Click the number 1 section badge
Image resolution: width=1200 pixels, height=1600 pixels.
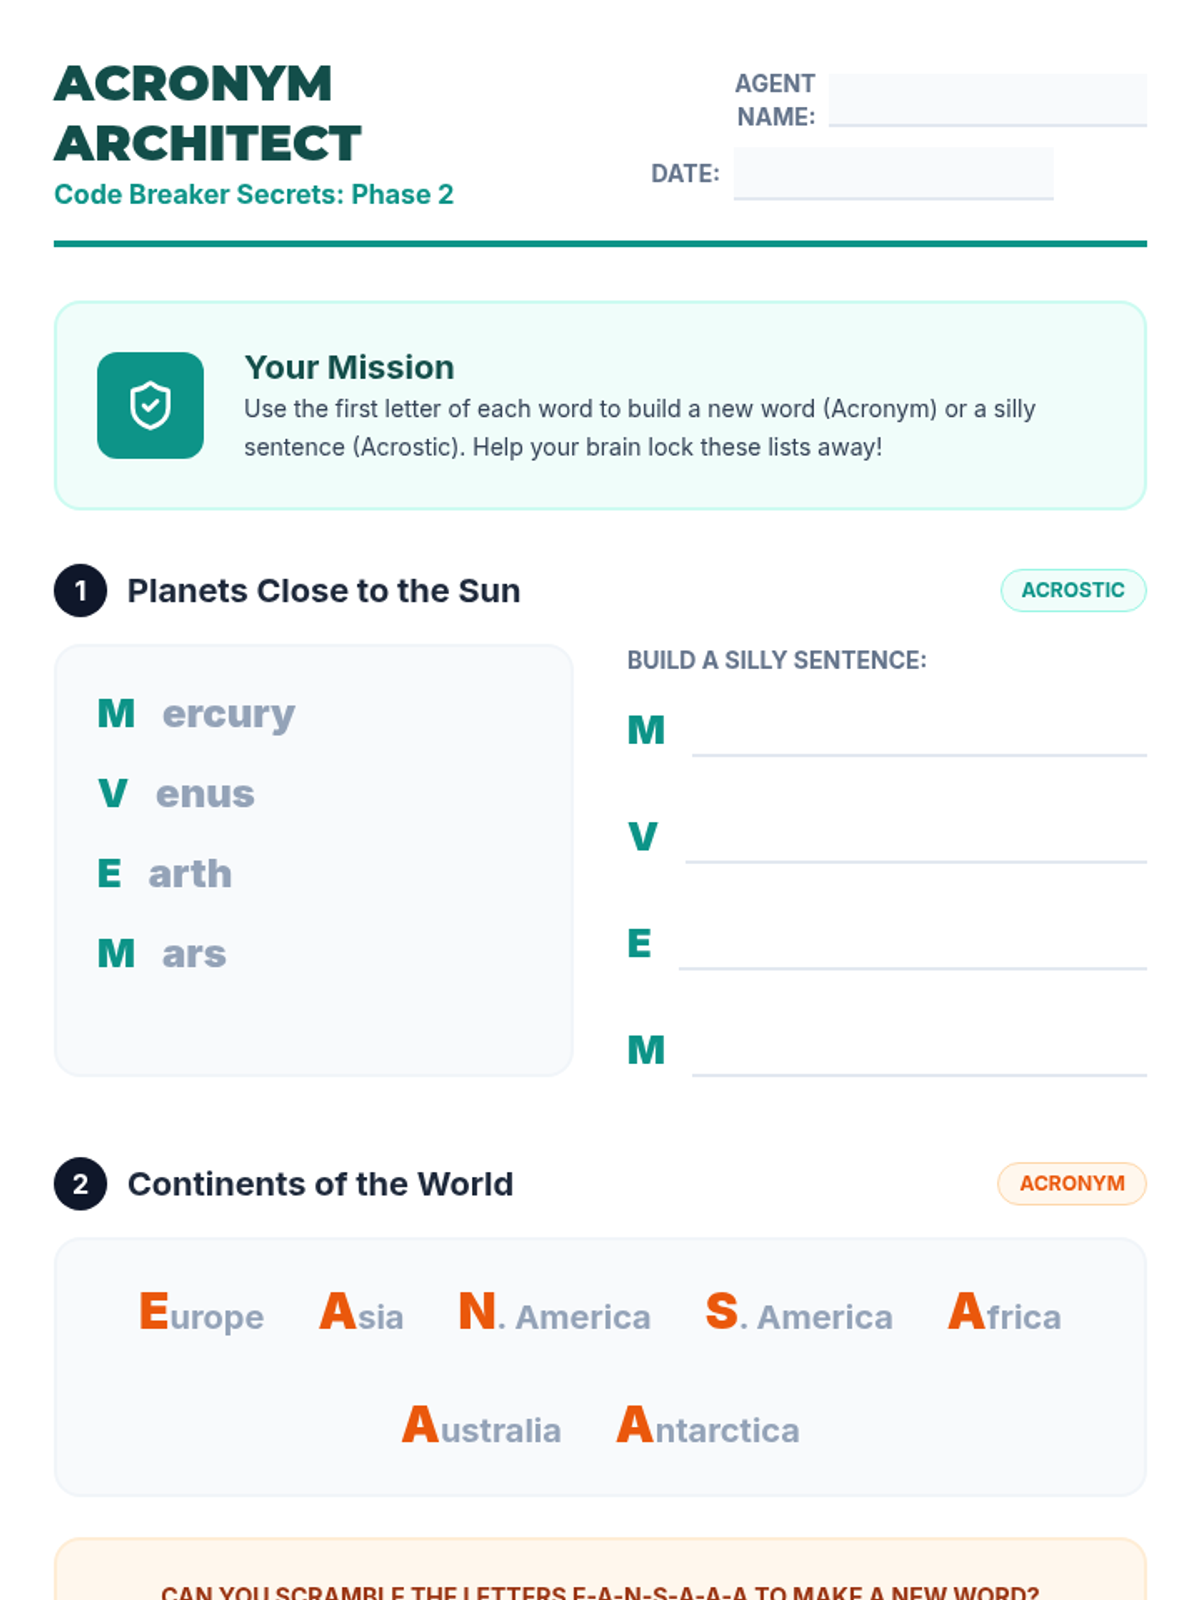point(80,591)
